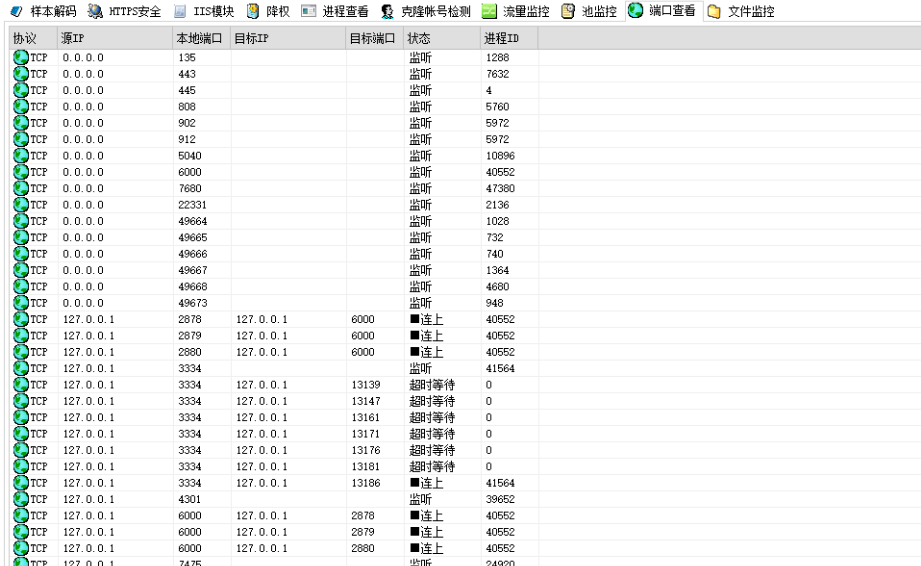The height and width of the screenshot is (566, 921).
Task: Select target port 13186 cell
Action: 366,483
